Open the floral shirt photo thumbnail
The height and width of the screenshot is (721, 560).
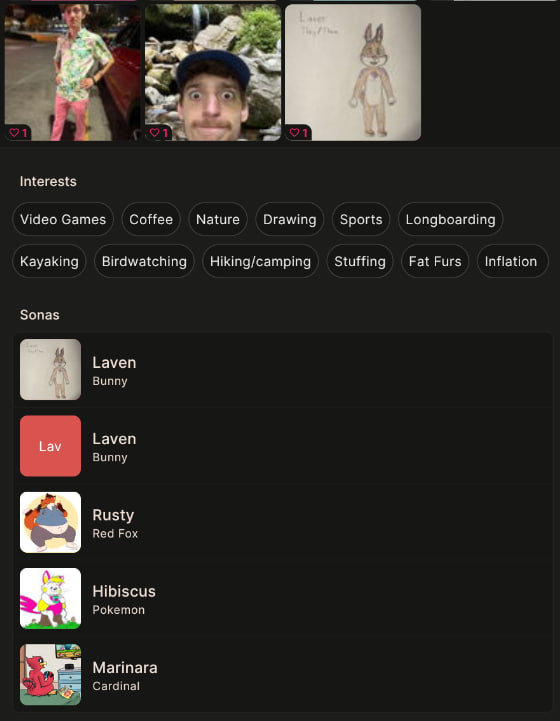tap(73, 72)
